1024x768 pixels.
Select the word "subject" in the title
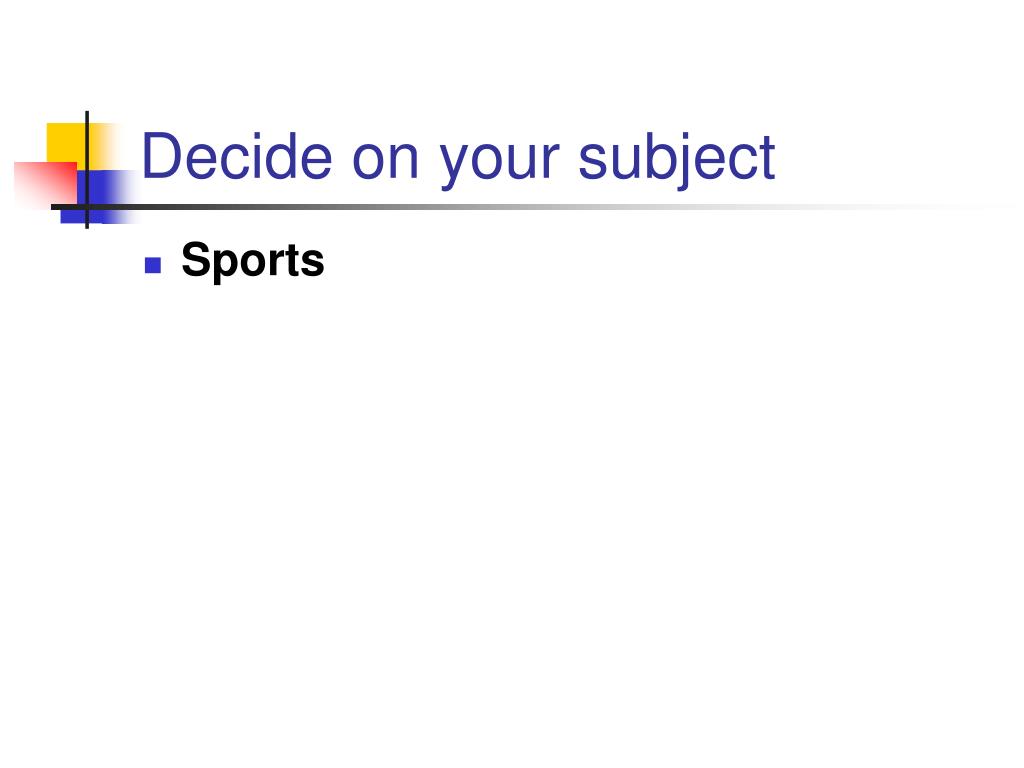click(x=677, y=161)
